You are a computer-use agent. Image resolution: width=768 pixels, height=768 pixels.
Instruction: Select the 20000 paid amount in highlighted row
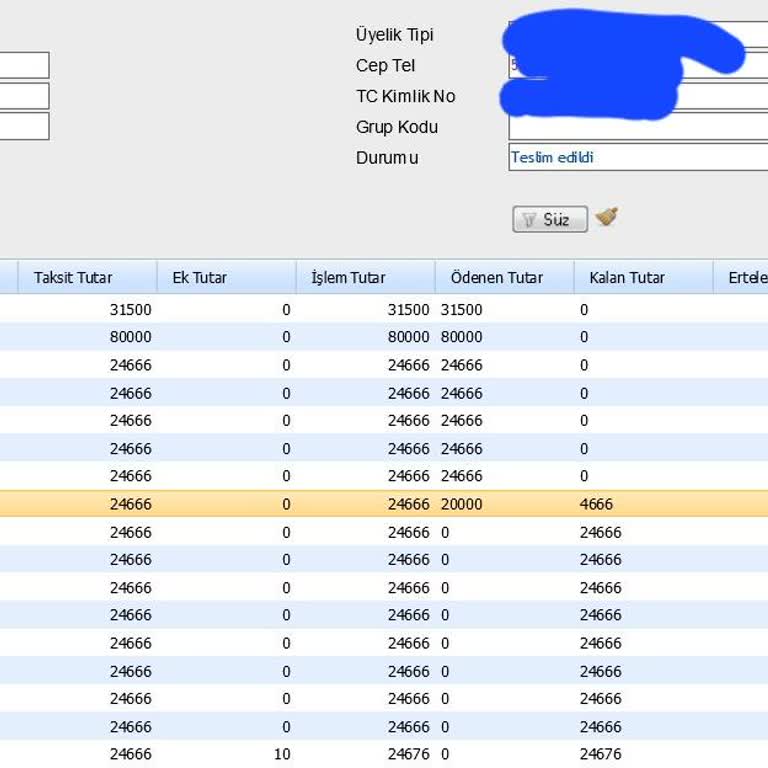coord(461,505)
